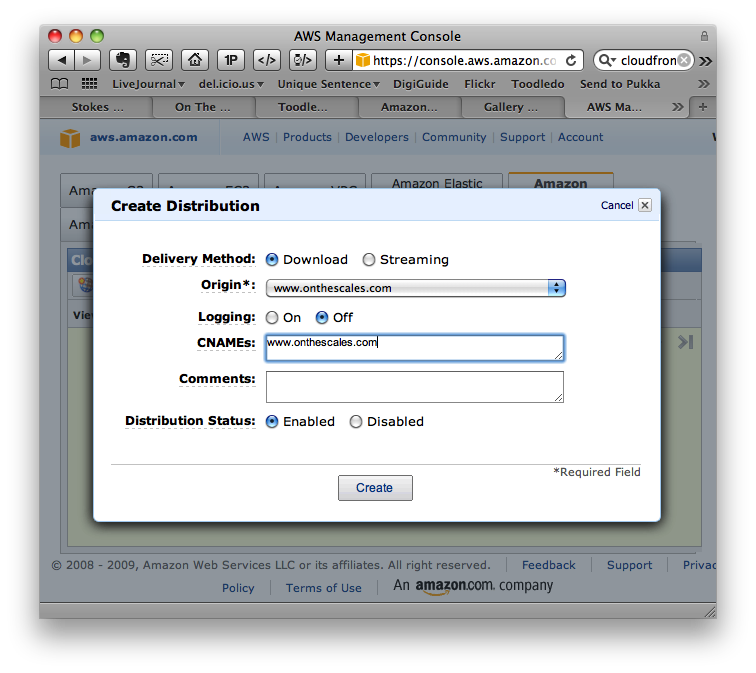Click the Create button
756x673 pixels.
375,488
